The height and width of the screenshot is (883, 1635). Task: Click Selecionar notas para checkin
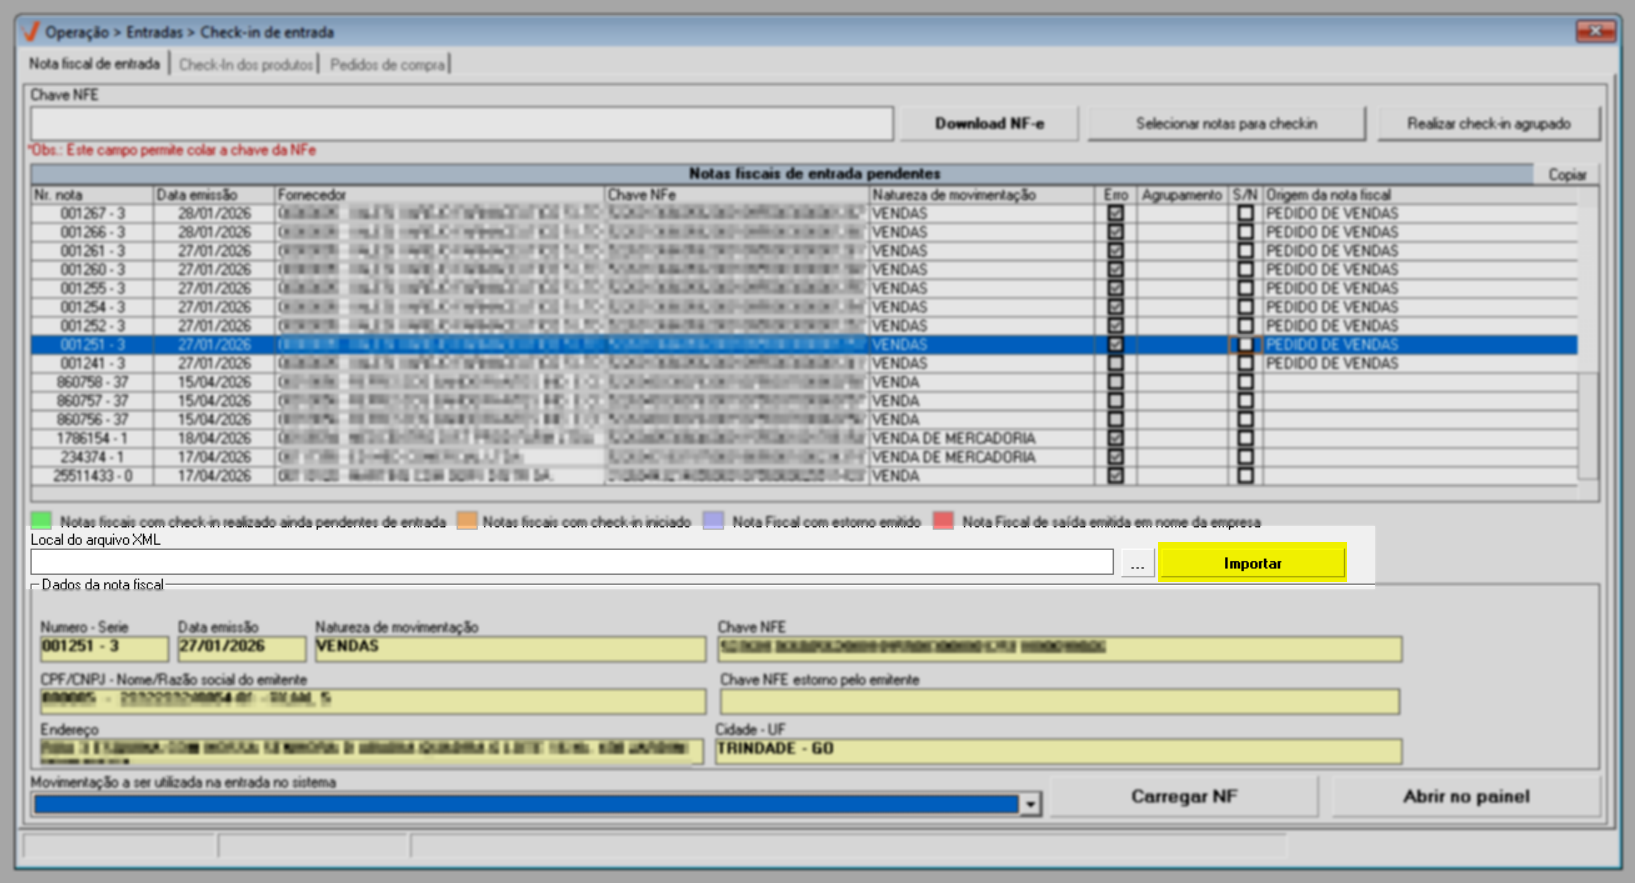1226,124
